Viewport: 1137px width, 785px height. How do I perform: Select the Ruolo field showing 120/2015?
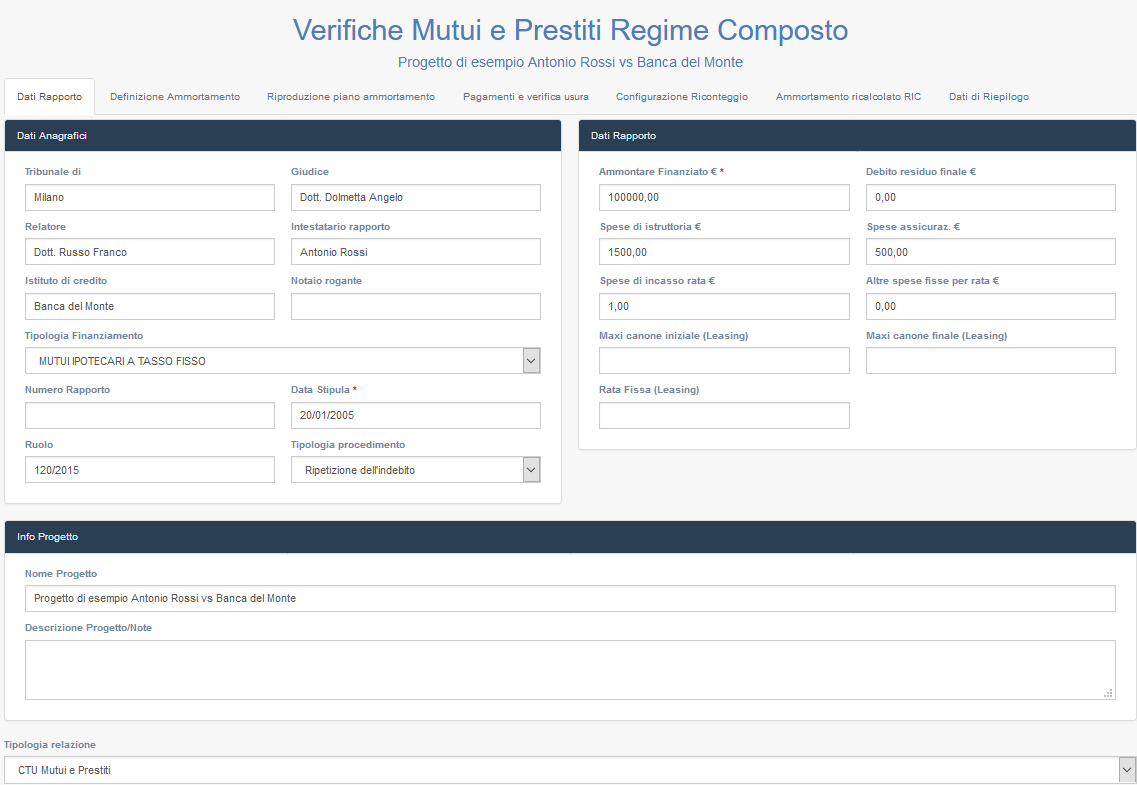(x=150, y=470)
